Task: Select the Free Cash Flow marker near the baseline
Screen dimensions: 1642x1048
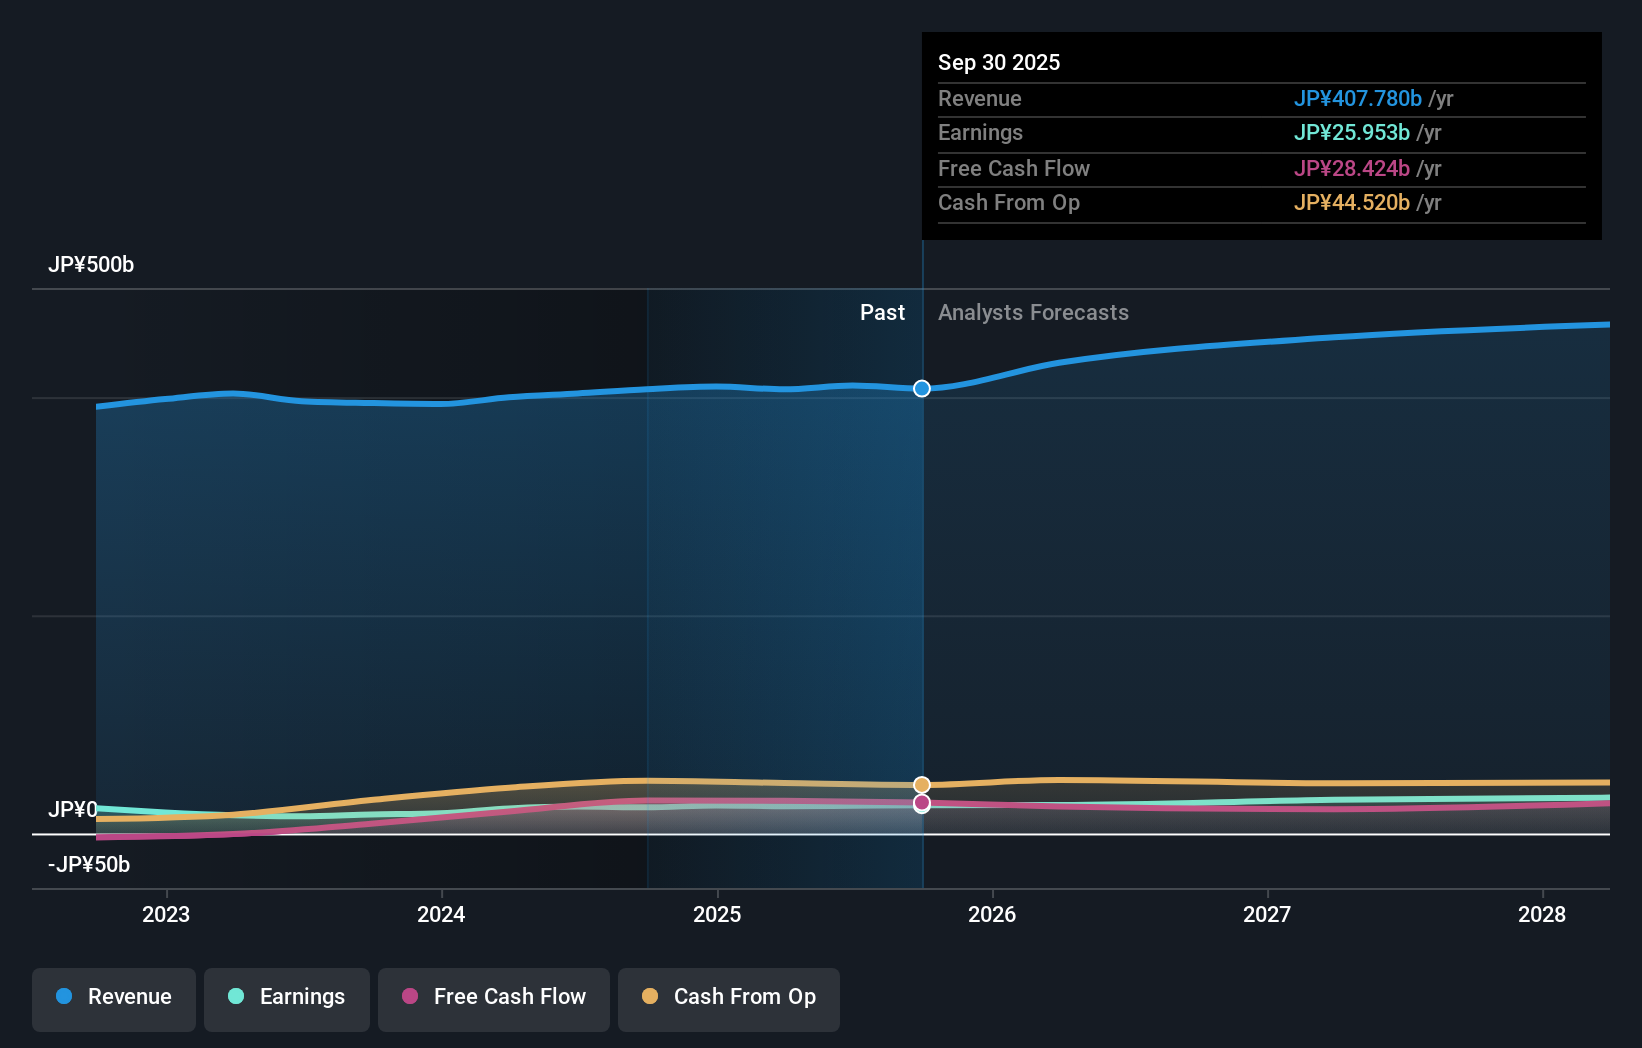Action: tap(921, 805)
